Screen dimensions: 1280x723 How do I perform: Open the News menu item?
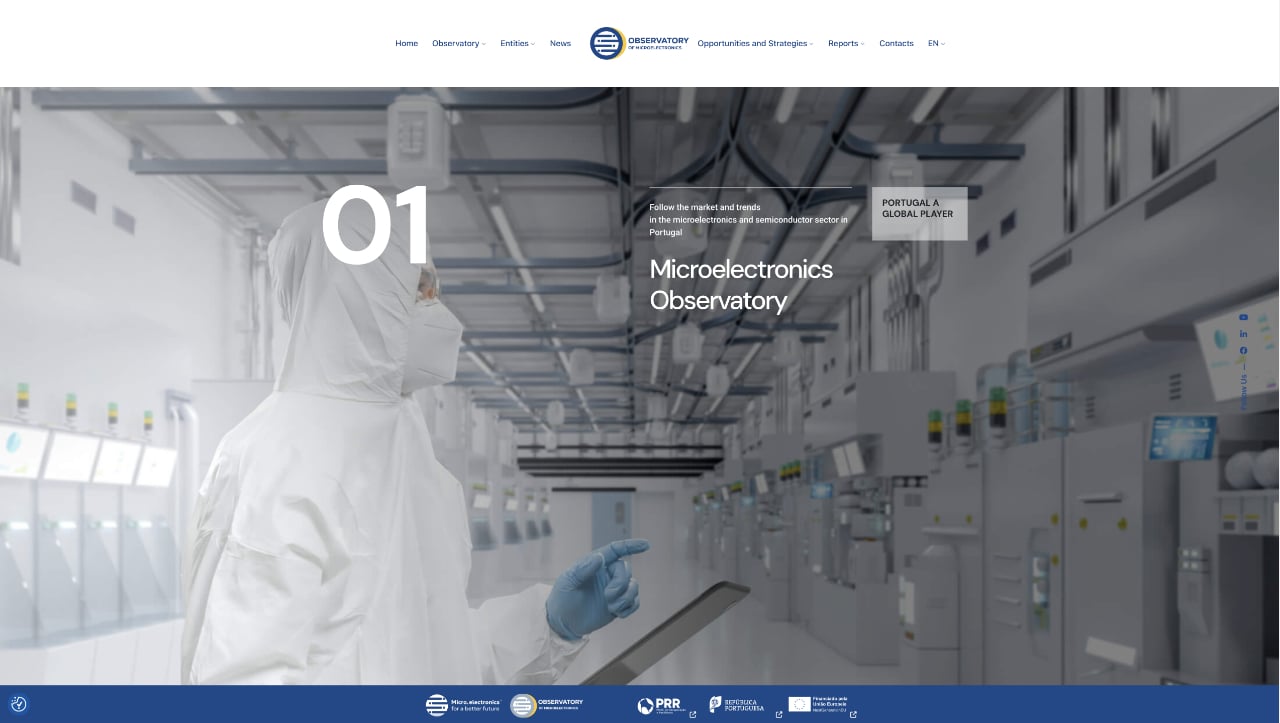(560, 43)
